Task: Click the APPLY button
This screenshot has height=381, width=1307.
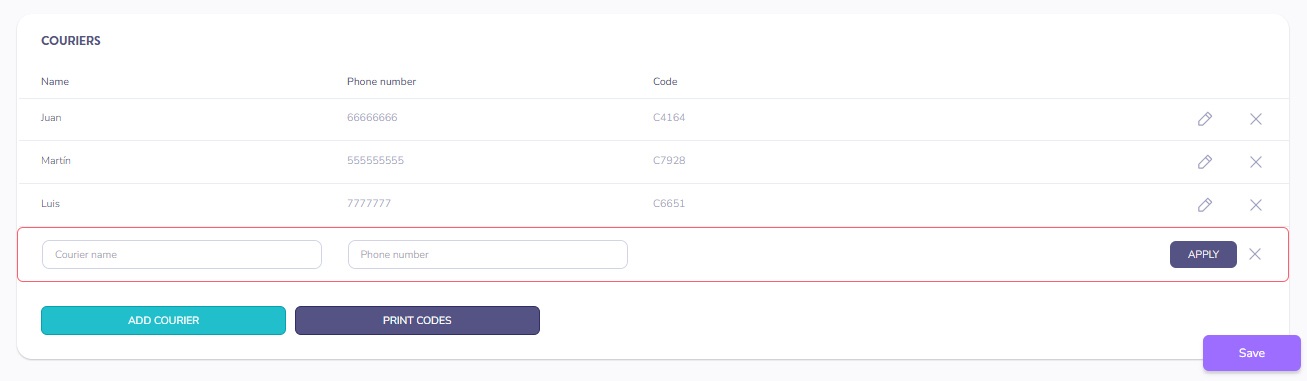Action: tap(1203, 255)
